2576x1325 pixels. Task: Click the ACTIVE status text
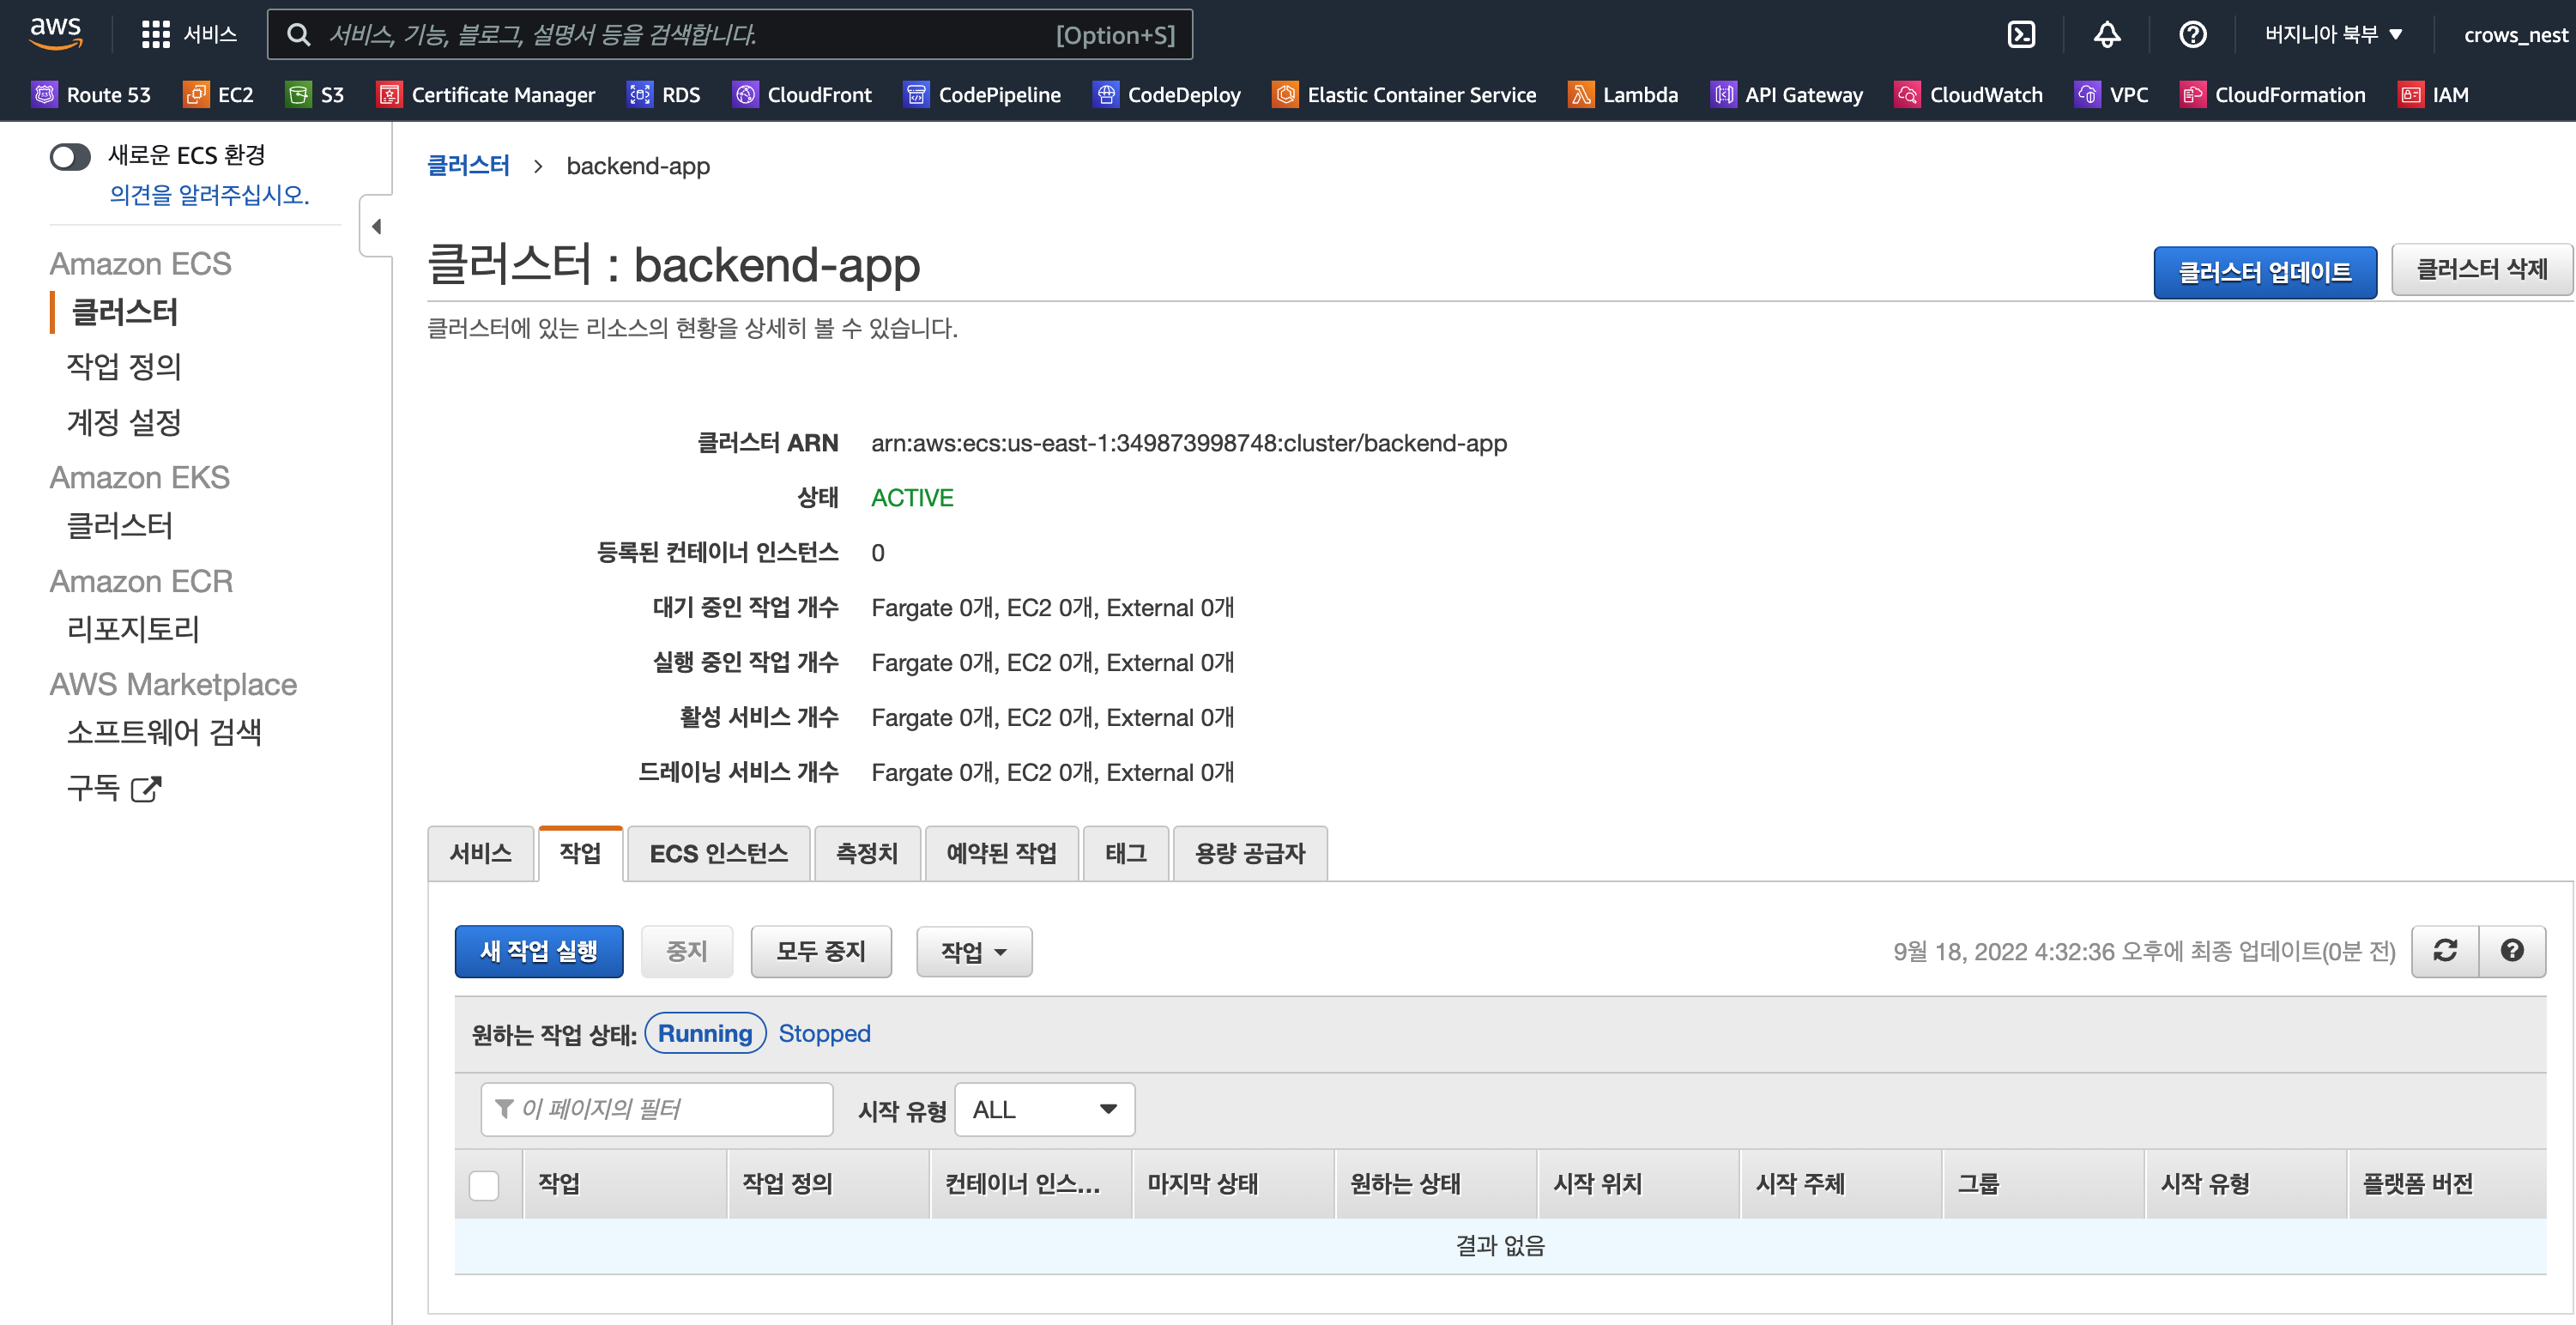[x=912, y=498]
